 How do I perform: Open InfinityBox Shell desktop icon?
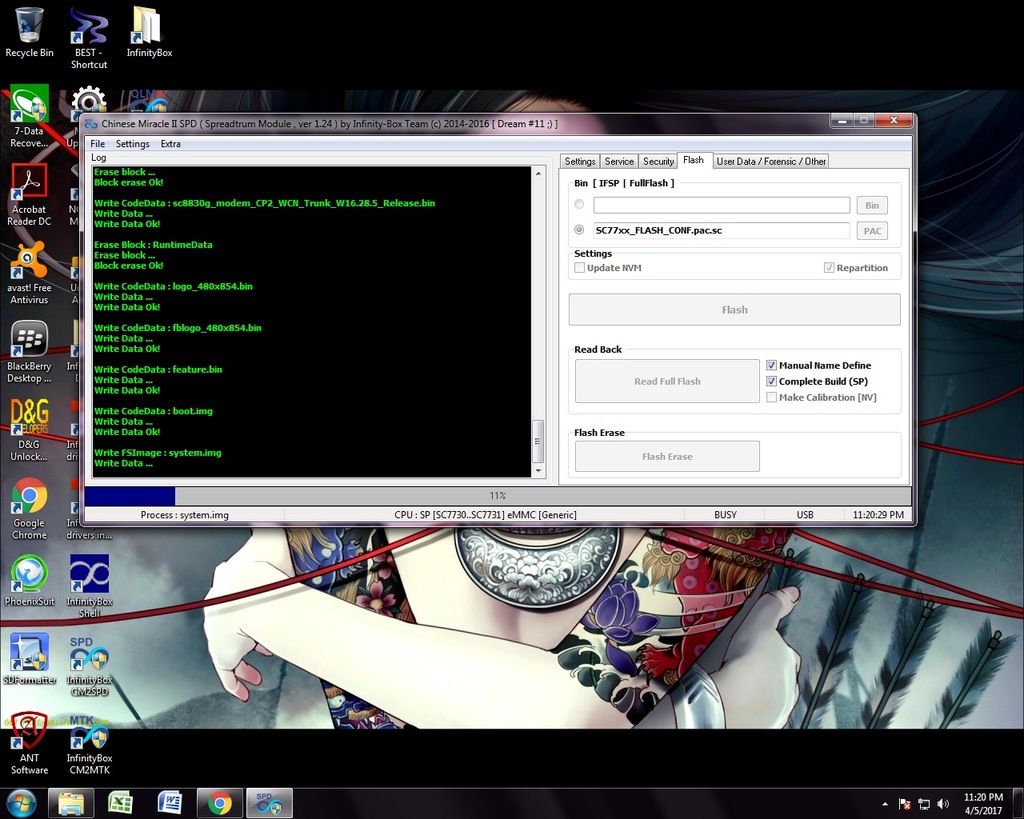pos(89,586)
